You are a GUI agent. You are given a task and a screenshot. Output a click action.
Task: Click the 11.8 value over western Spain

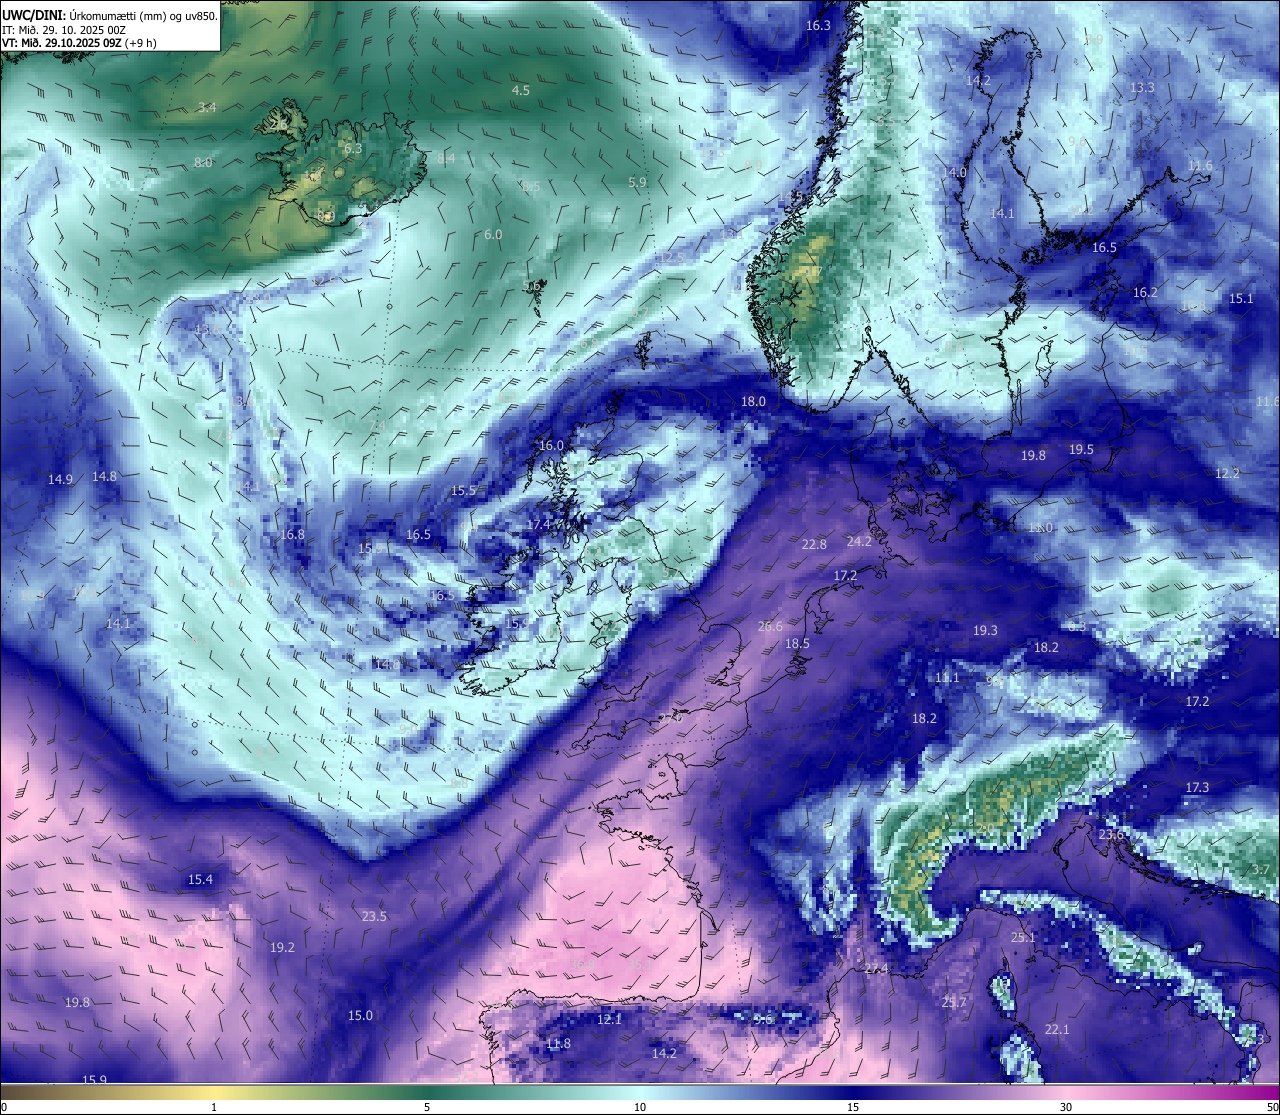coord(558,1043)
